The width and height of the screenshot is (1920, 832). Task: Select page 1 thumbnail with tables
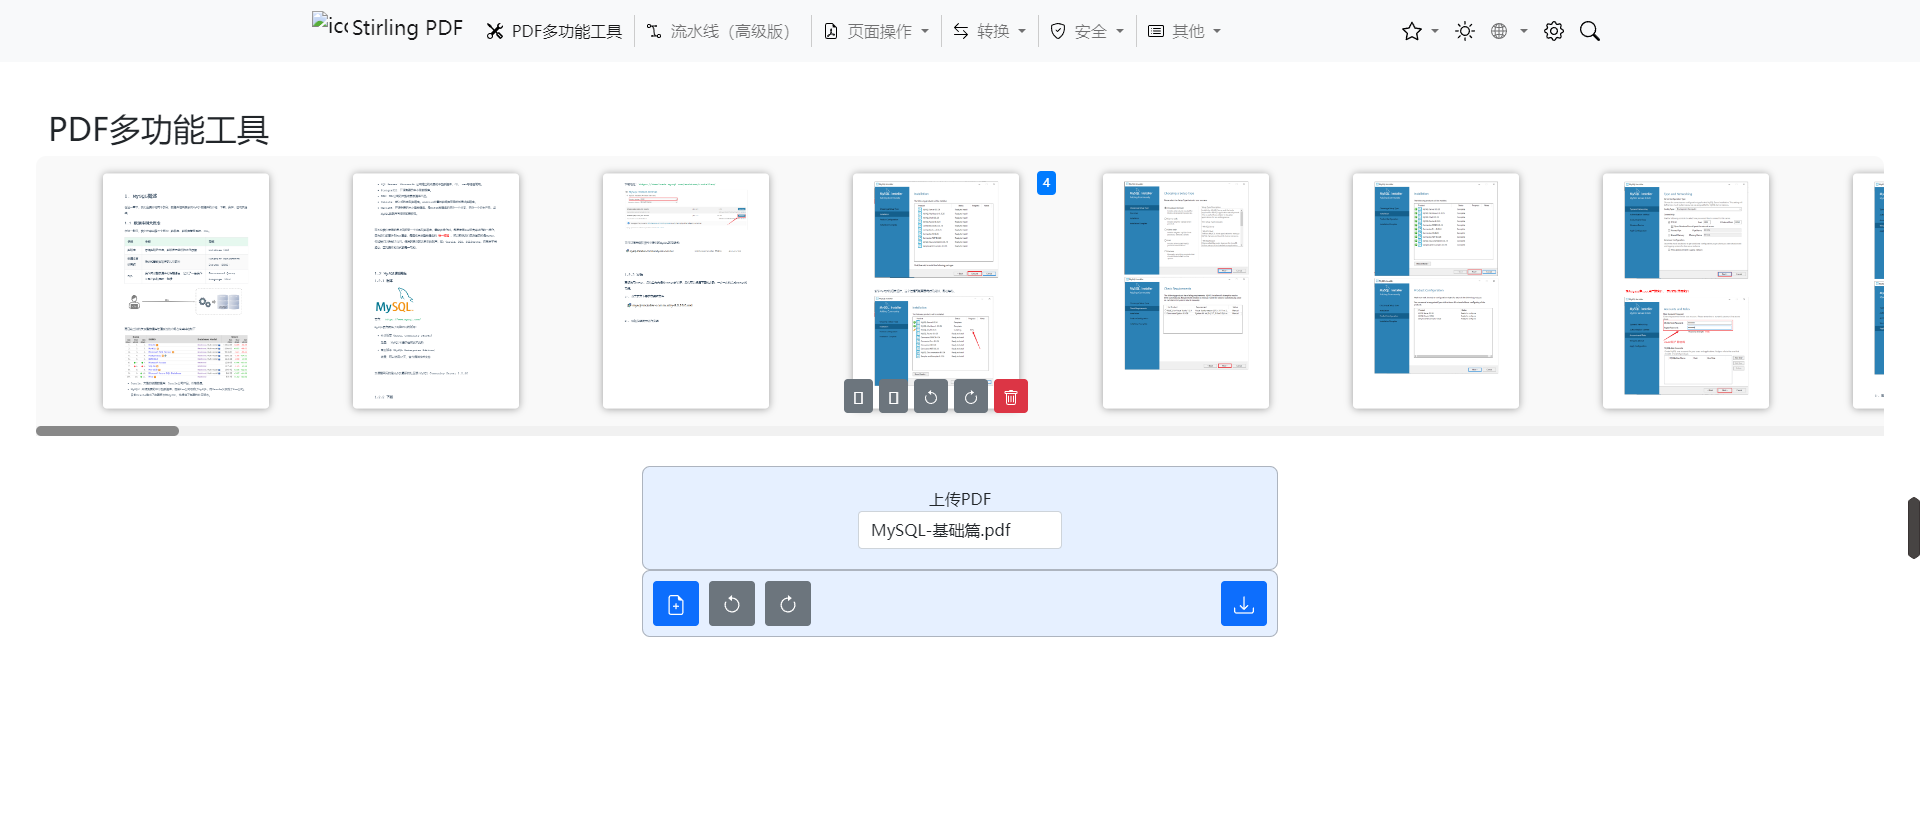click(186, 291)
